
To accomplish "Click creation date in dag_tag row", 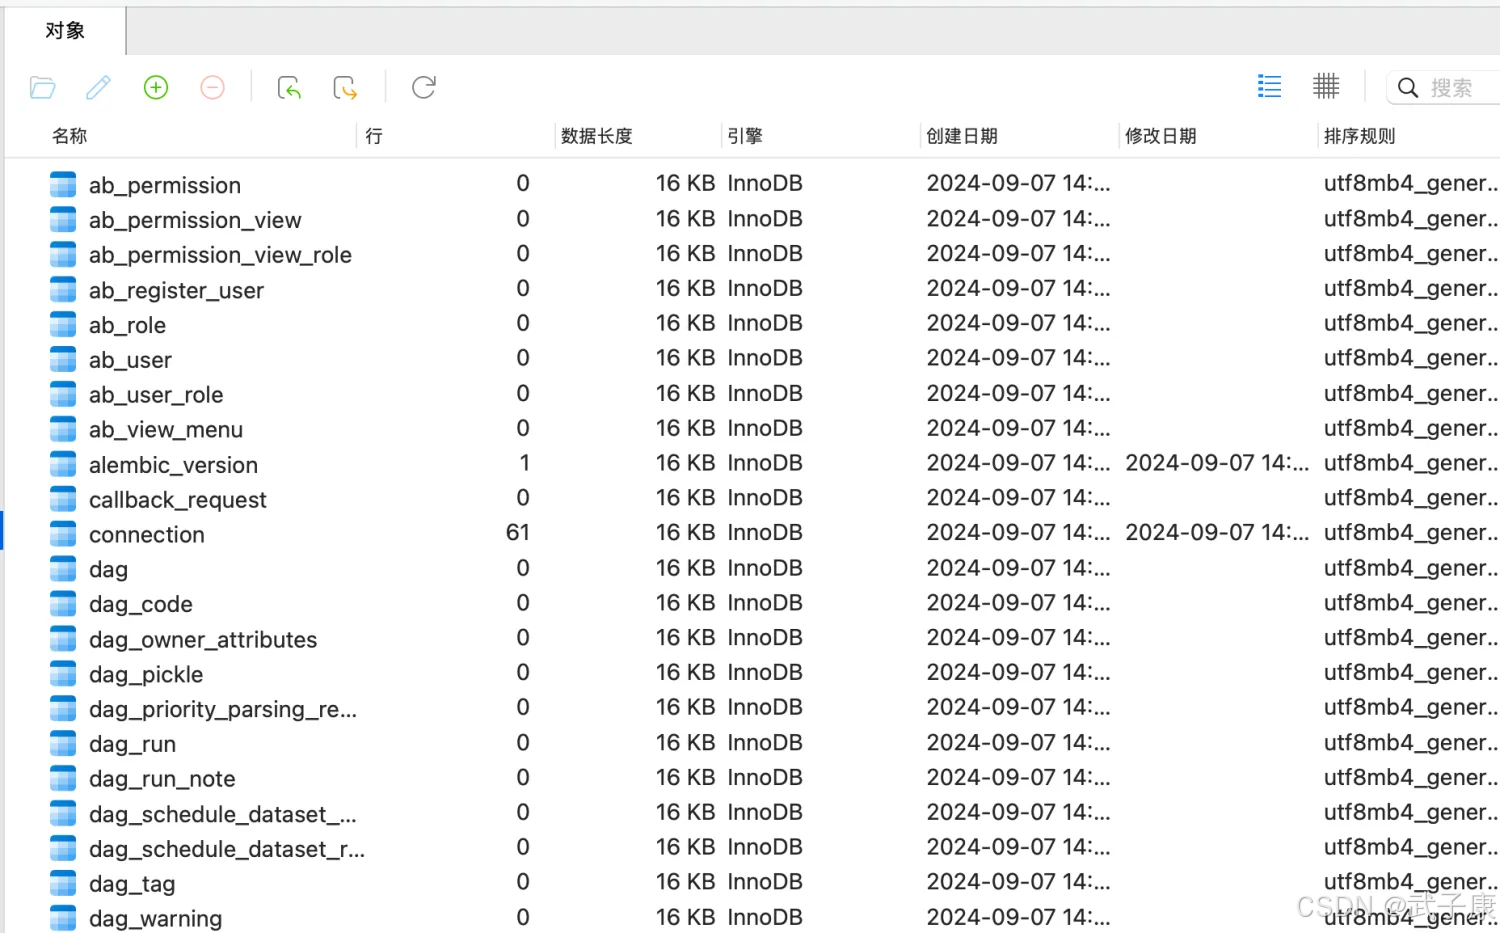I will 1018,882.
